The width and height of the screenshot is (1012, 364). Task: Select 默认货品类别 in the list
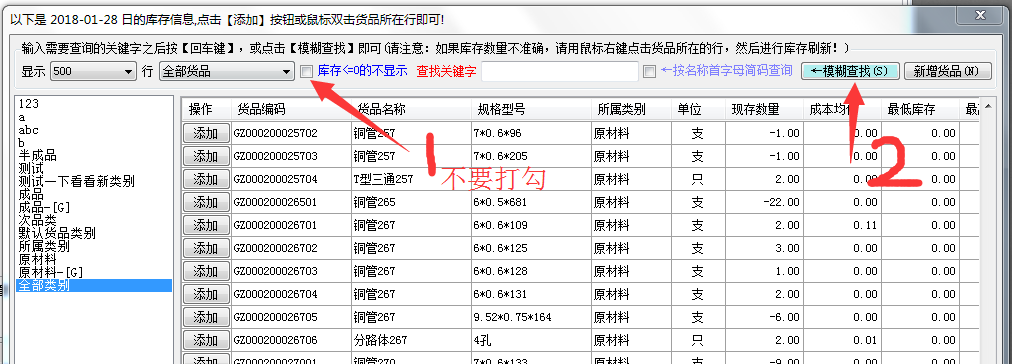point(57,233)
